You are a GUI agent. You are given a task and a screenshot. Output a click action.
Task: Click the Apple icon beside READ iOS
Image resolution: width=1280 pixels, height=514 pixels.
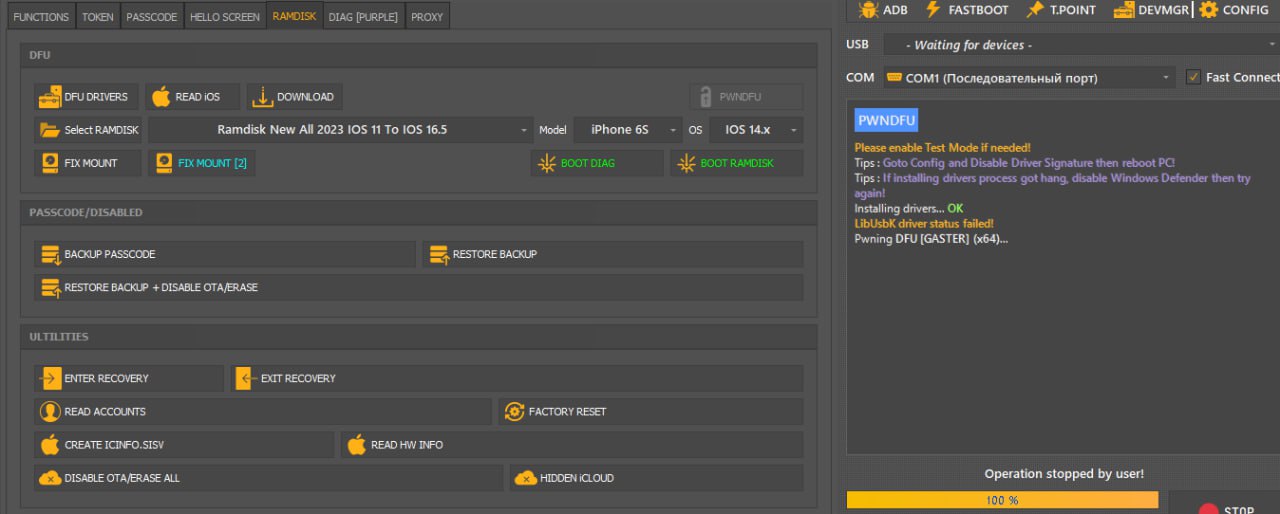(160, 97)
